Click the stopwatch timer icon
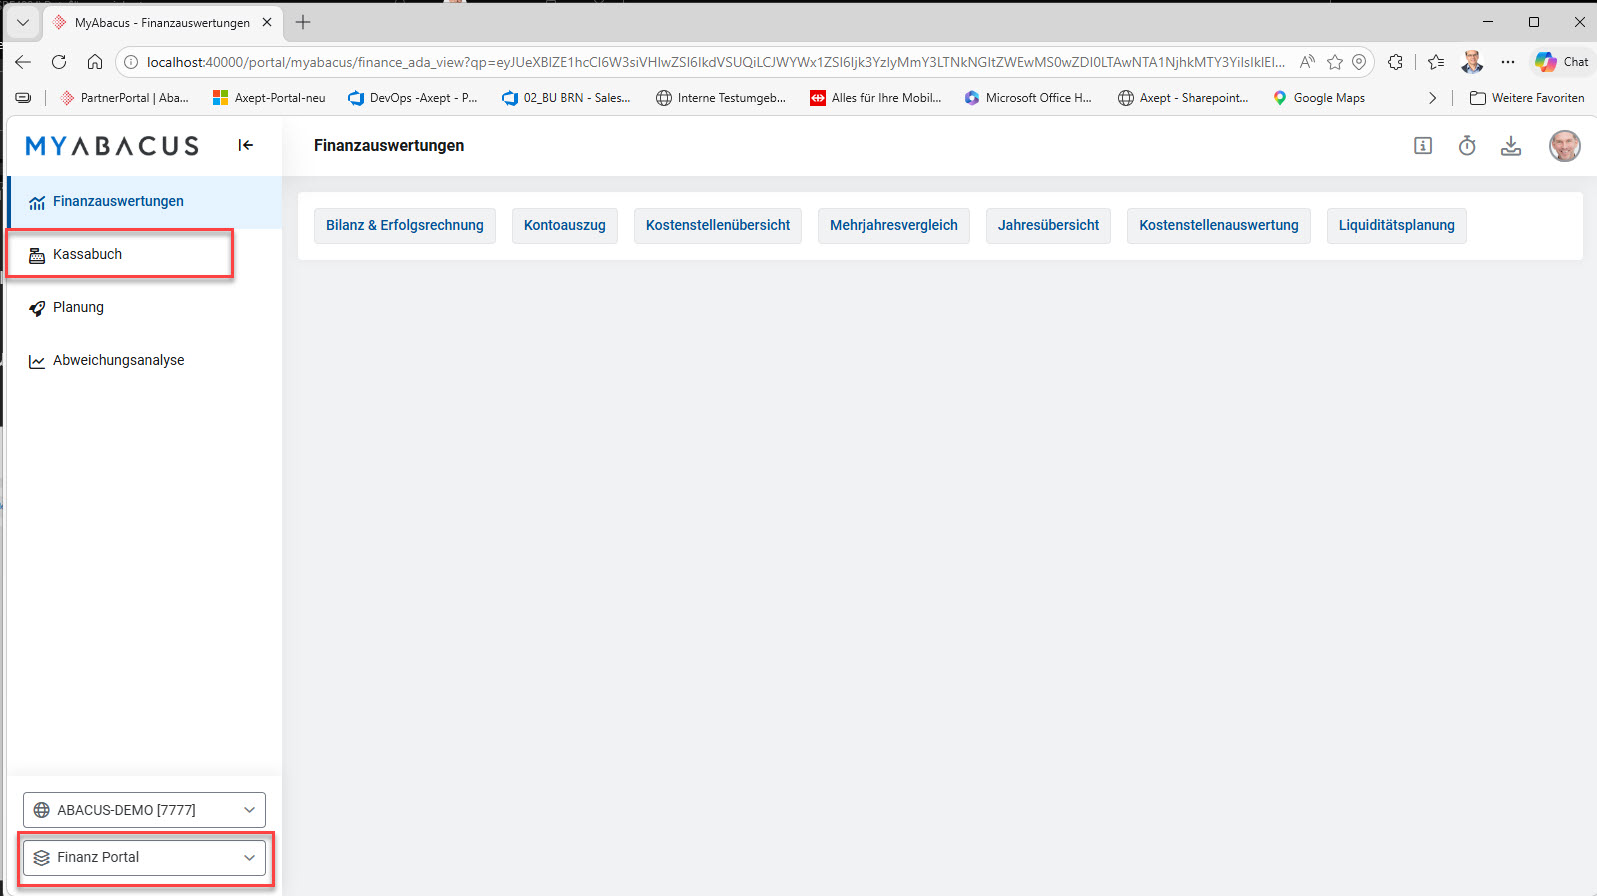 (x=1467, y=146)
